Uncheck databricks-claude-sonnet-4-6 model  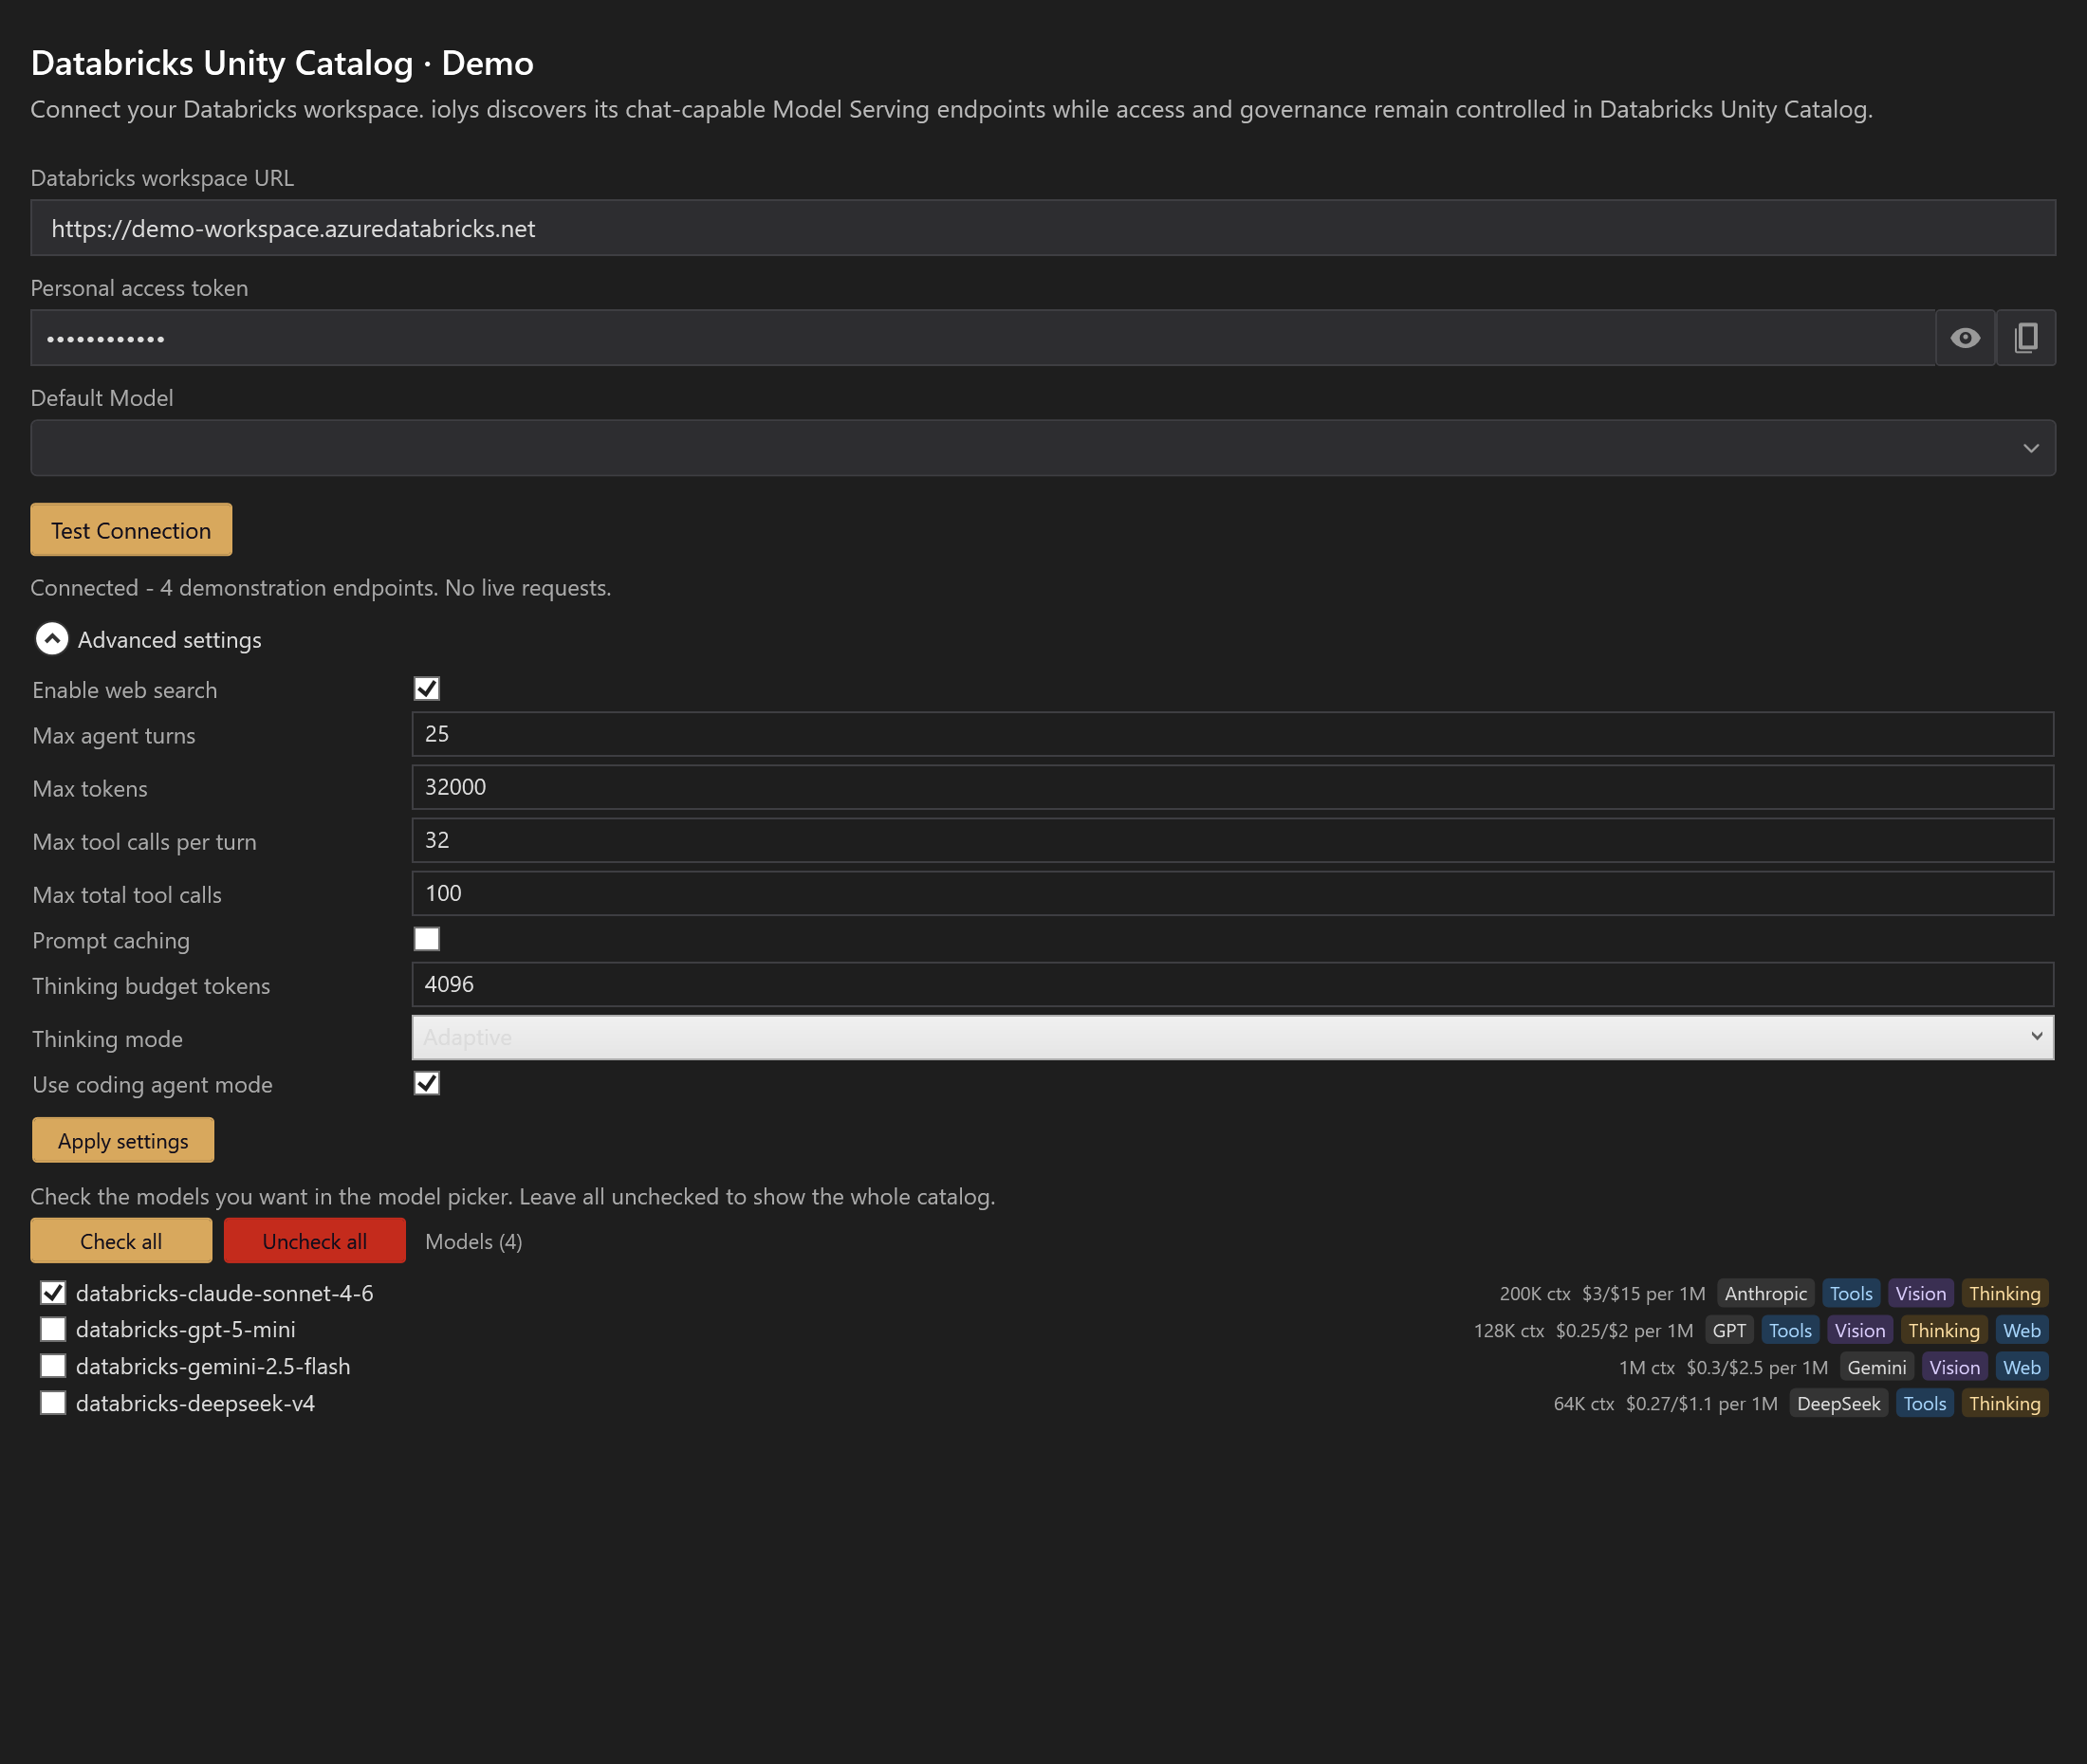[53, 1293]
